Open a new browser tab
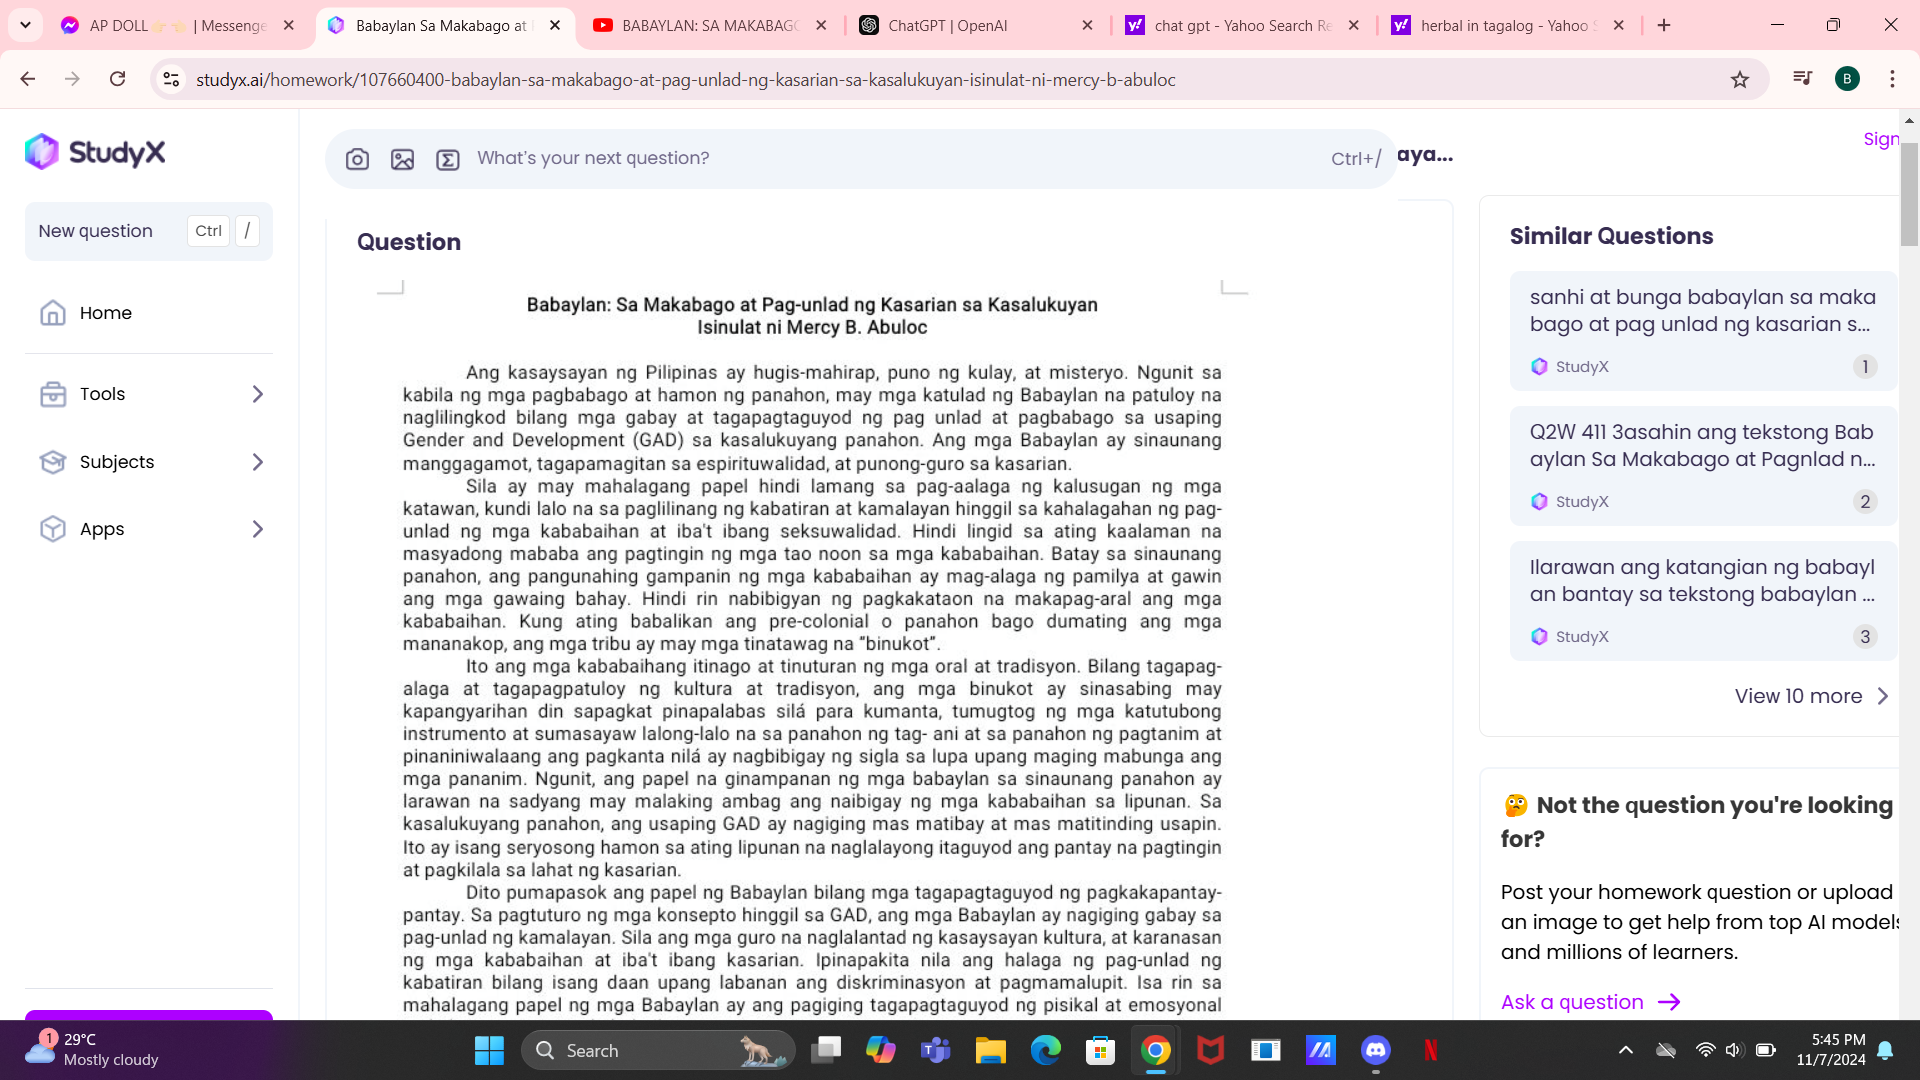The image size is (1920, 1080). [x=1664, y=25]
